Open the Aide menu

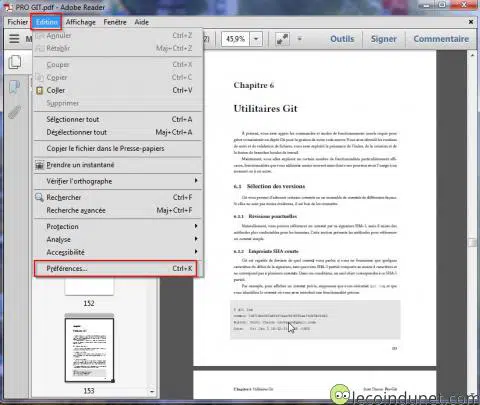point(141,22)
